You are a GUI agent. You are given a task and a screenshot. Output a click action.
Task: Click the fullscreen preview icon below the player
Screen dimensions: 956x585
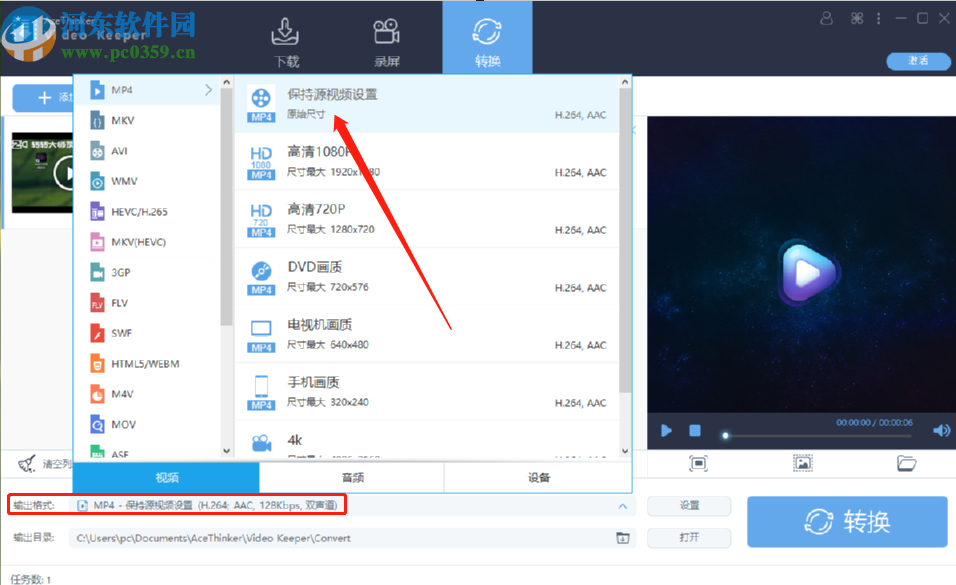click(x=698, y=463)
